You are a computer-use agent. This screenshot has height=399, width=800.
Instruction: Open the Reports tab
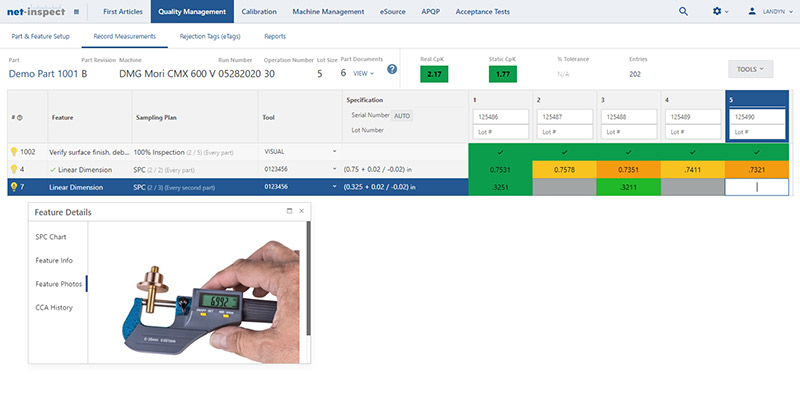(275, 36)
